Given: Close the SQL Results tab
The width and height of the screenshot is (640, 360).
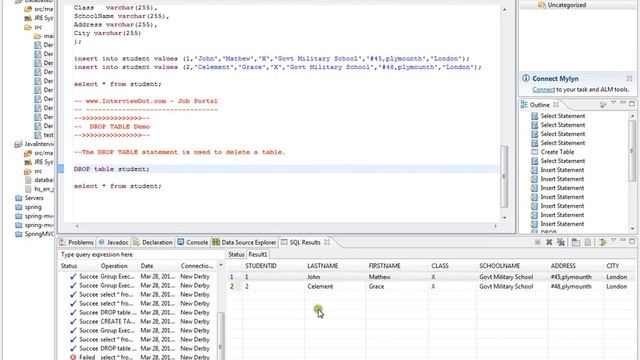Looking at the screenshot, I should [327, 242].
